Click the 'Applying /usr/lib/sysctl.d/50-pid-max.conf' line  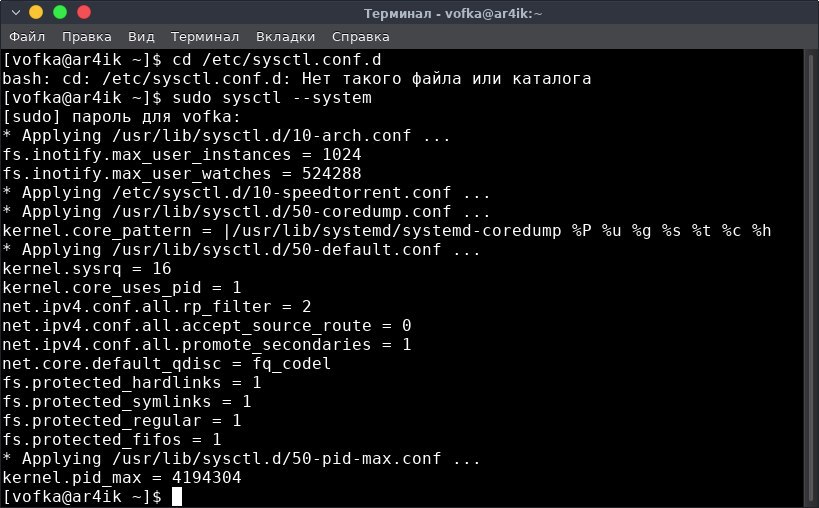[241, 458]
